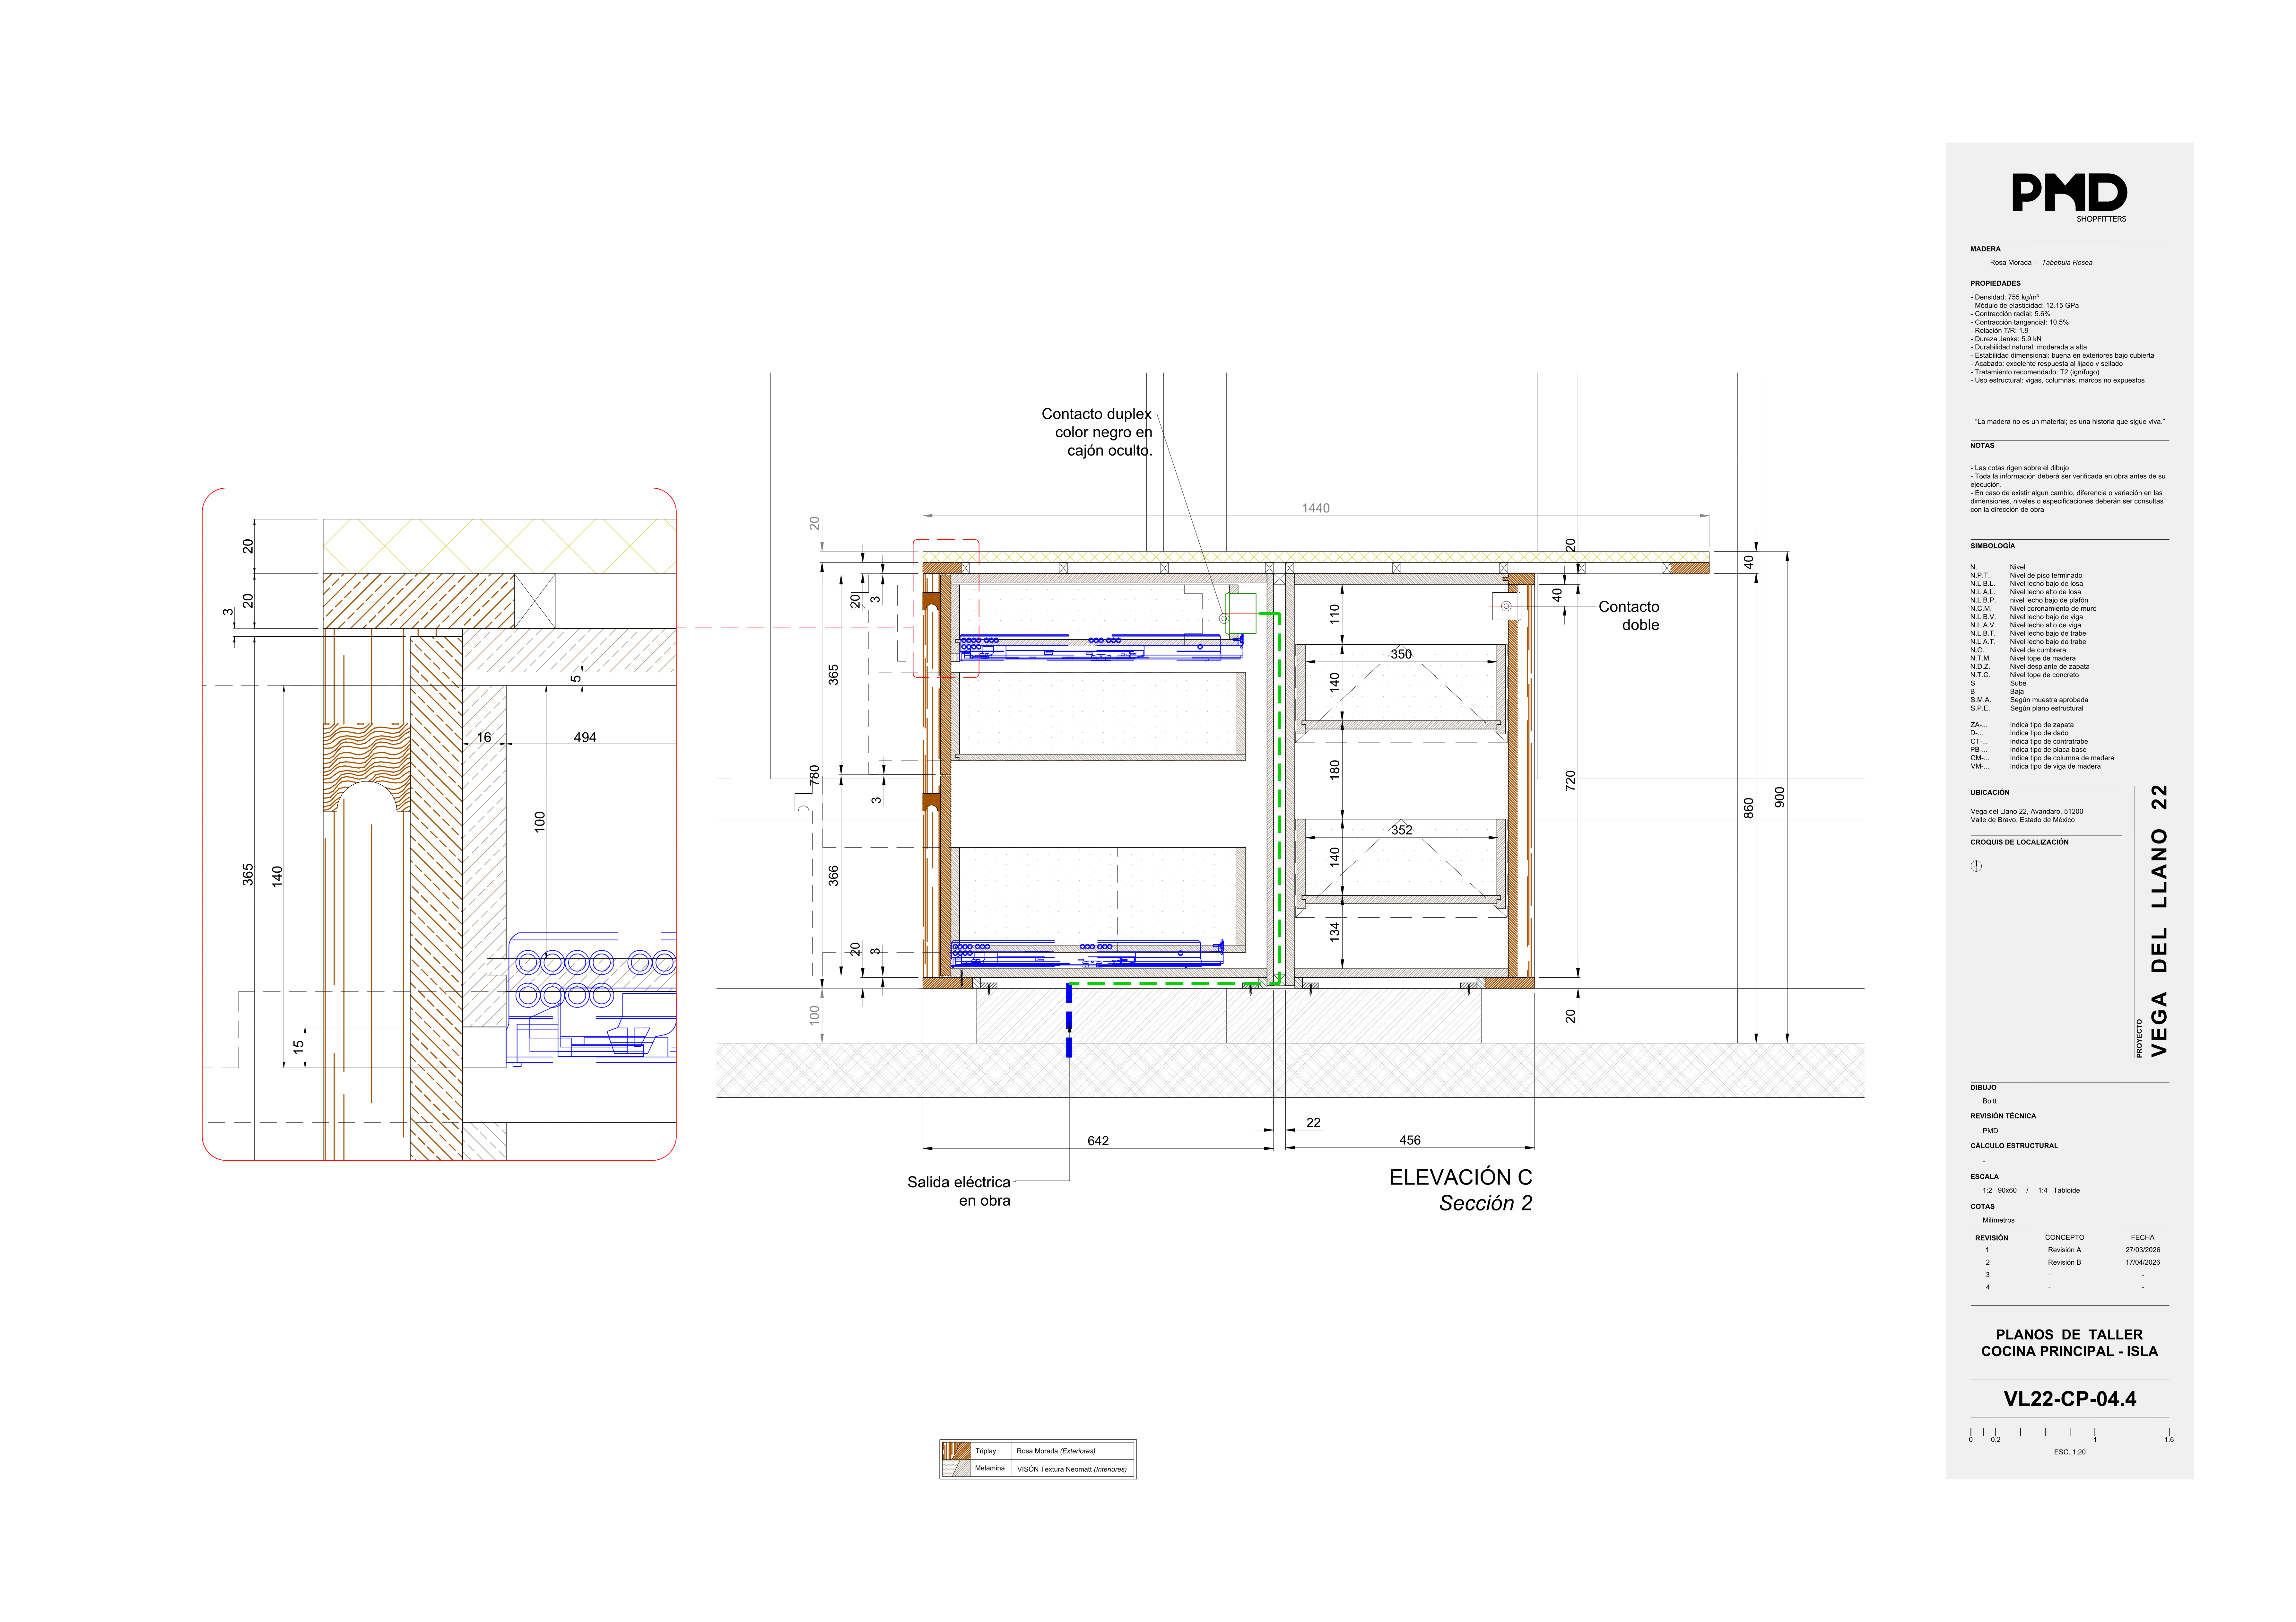Click the 'Contacto doble' annotation
Screen dimensions: 2296x1622
pos(1629,616)
